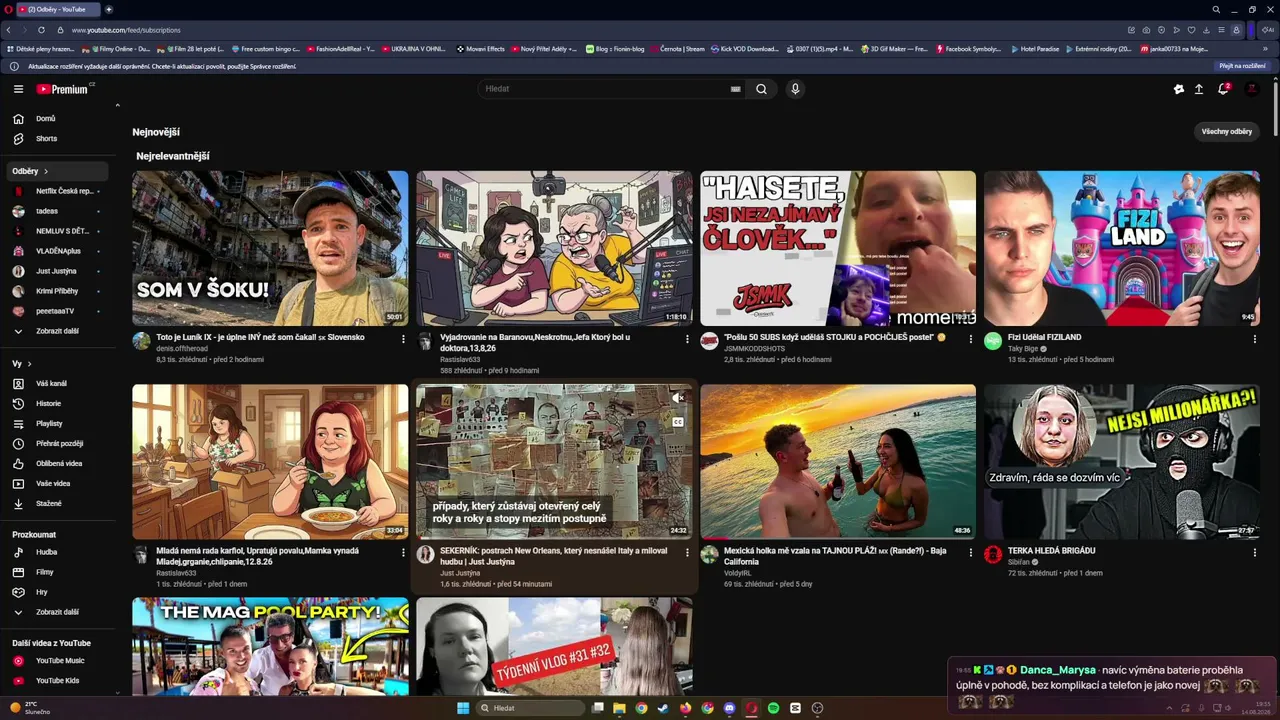Image resolution: width=1280 pixels, height=720 pixels.
Task: Open Taky Bige channel link
Action: [x=1023, y=349]
